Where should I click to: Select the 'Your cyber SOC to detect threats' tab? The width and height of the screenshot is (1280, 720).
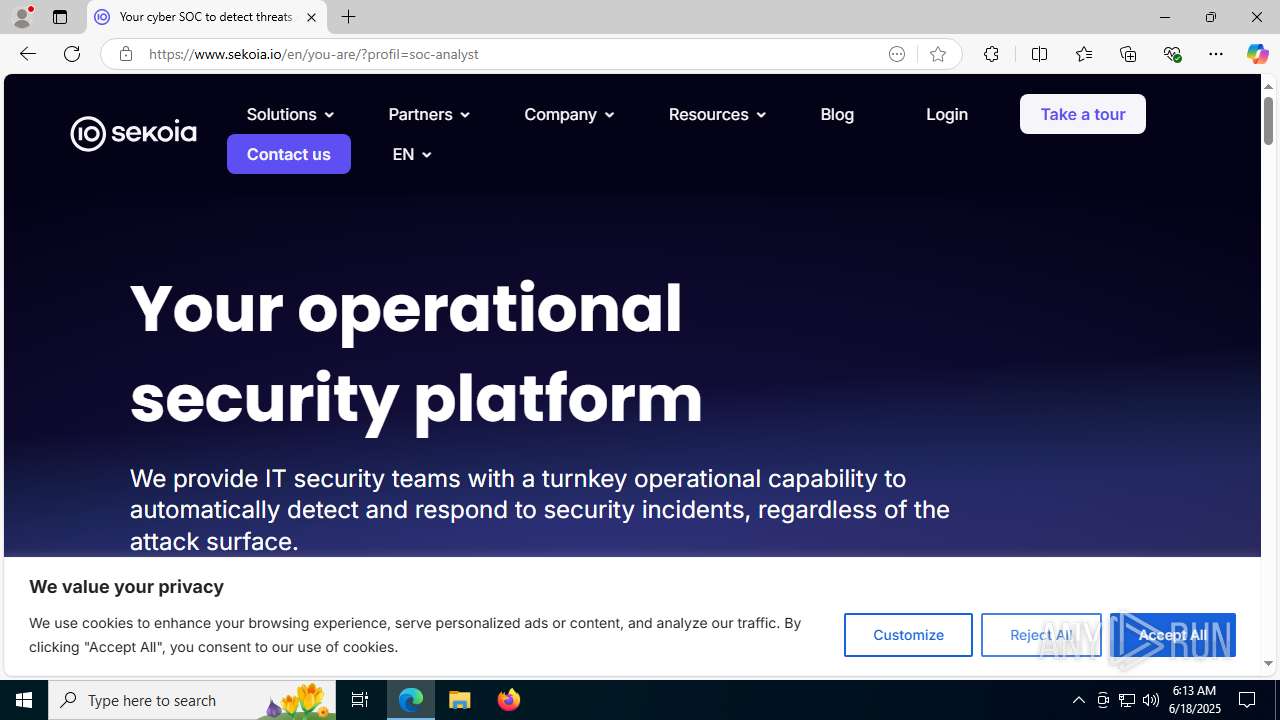(207, 17)
